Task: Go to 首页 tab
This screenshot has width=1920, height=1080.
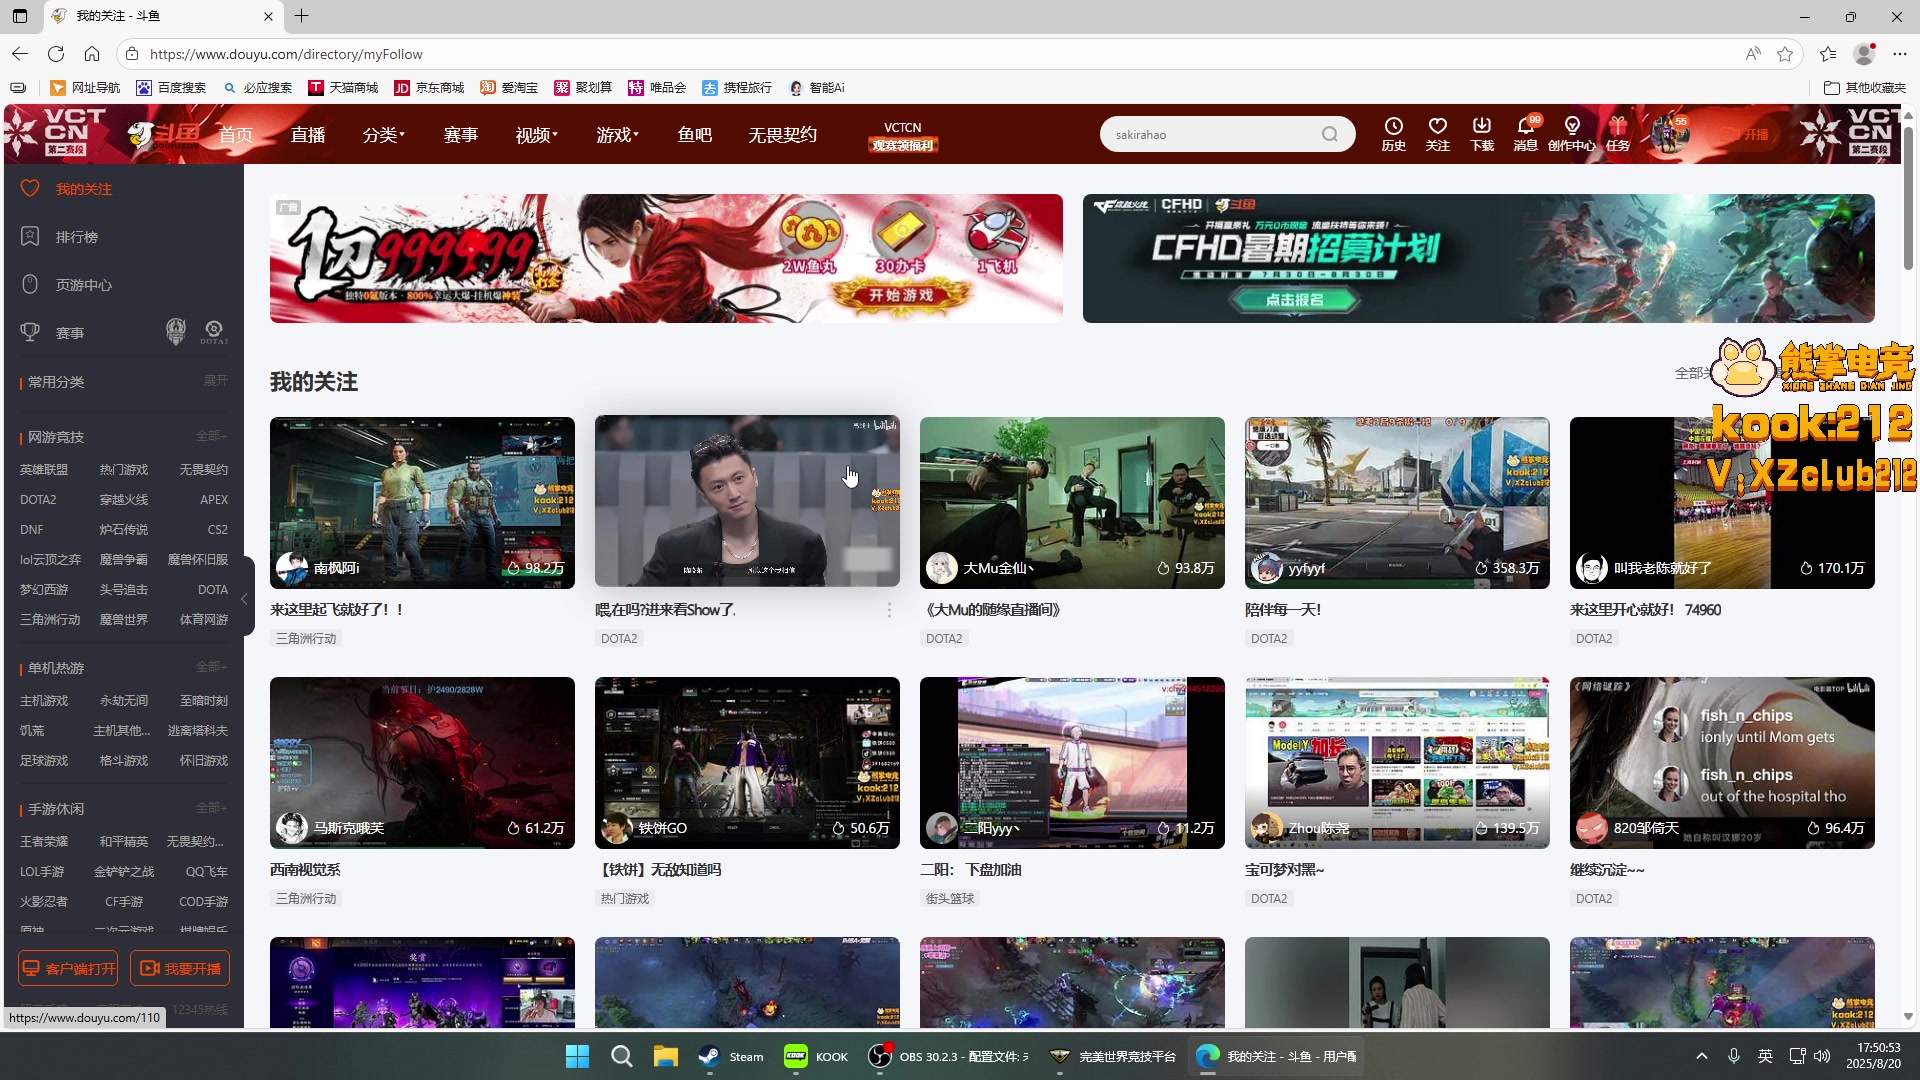Action: click(236, 135)
